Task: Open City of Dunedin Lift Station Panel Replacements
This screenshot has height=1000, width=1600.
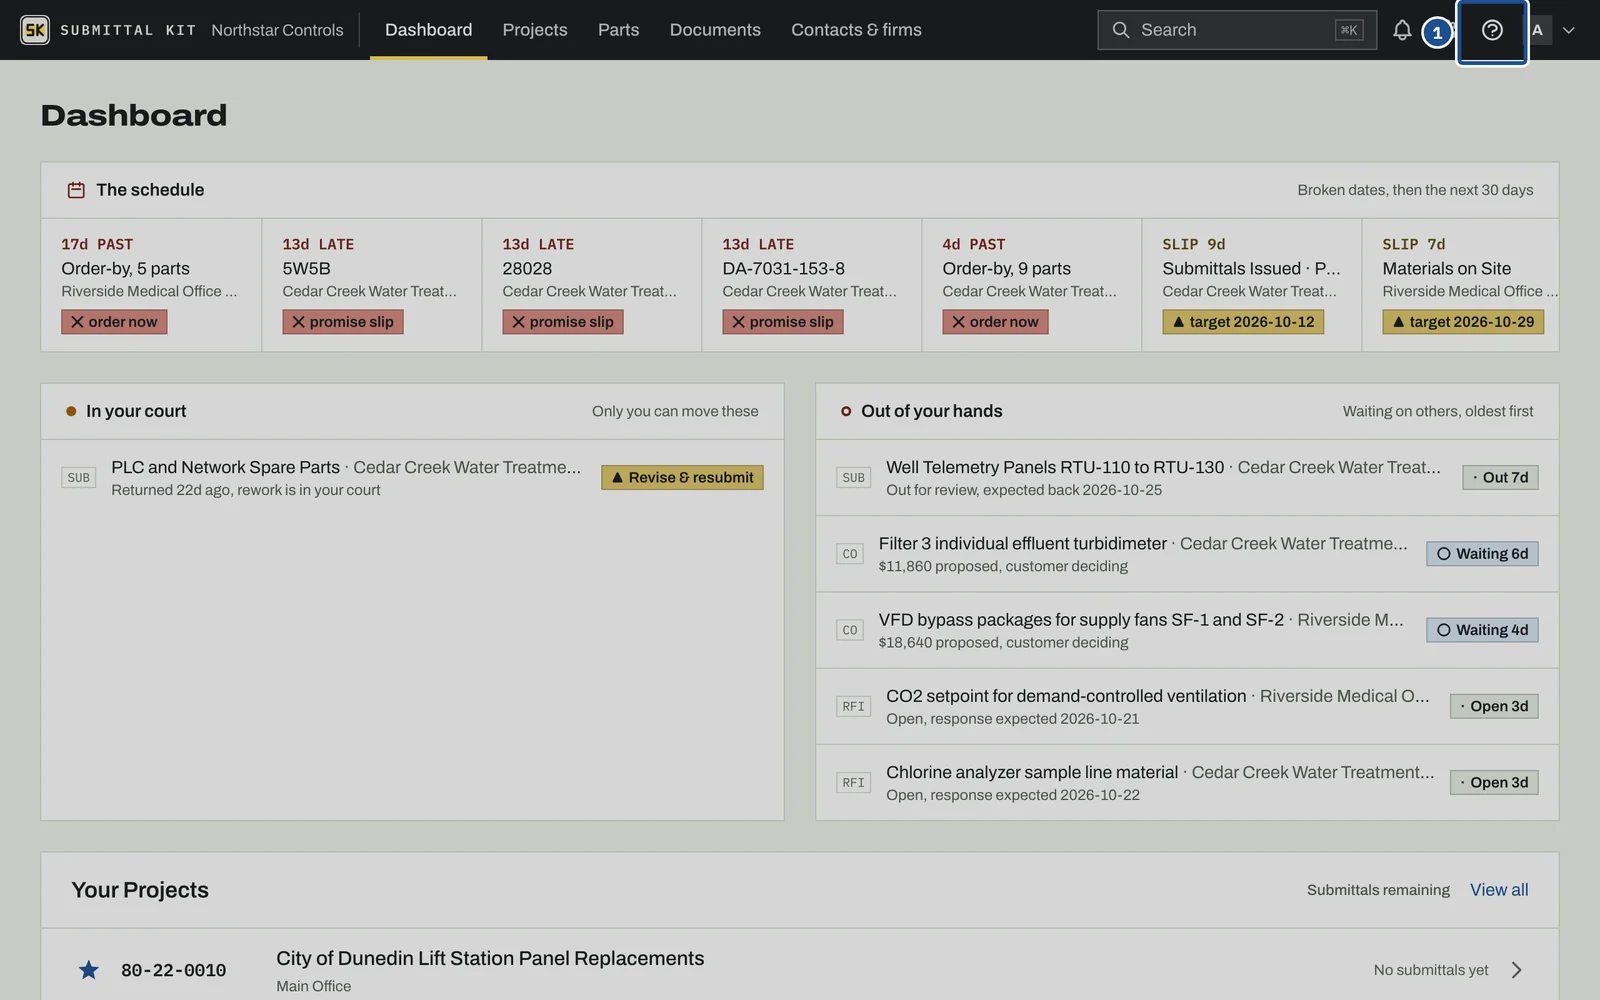Action: click(x=490, y=958)
